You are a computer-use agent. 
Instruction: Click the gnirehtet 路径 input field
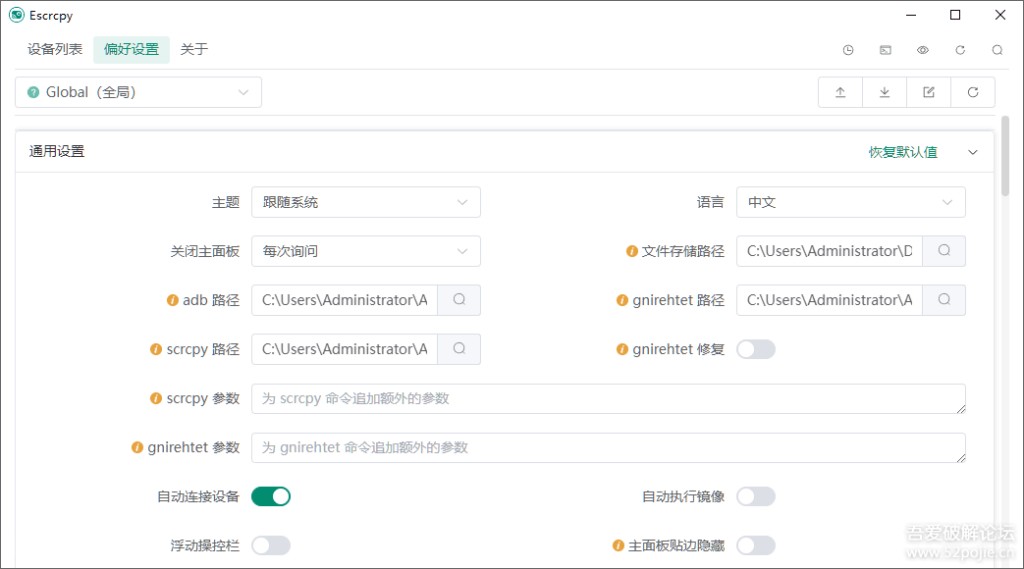[829, 300]
